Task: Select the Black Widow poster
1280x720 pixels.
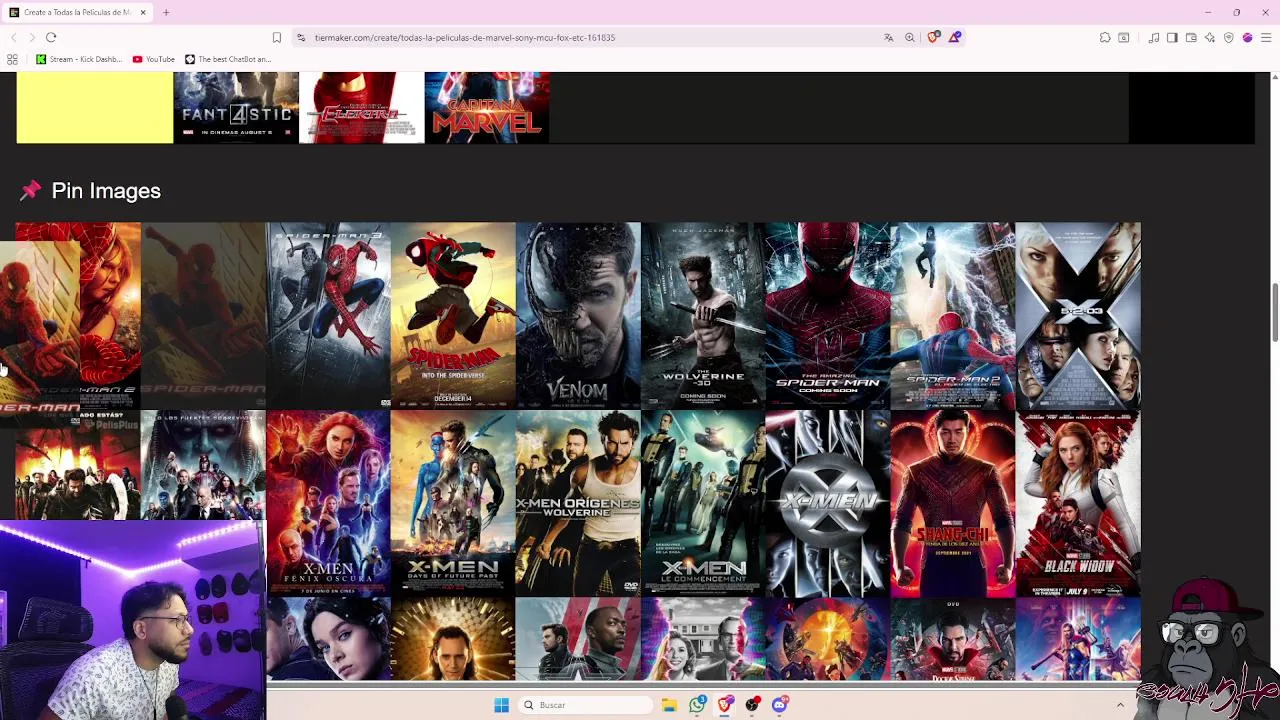Action: coord(1078,503)
